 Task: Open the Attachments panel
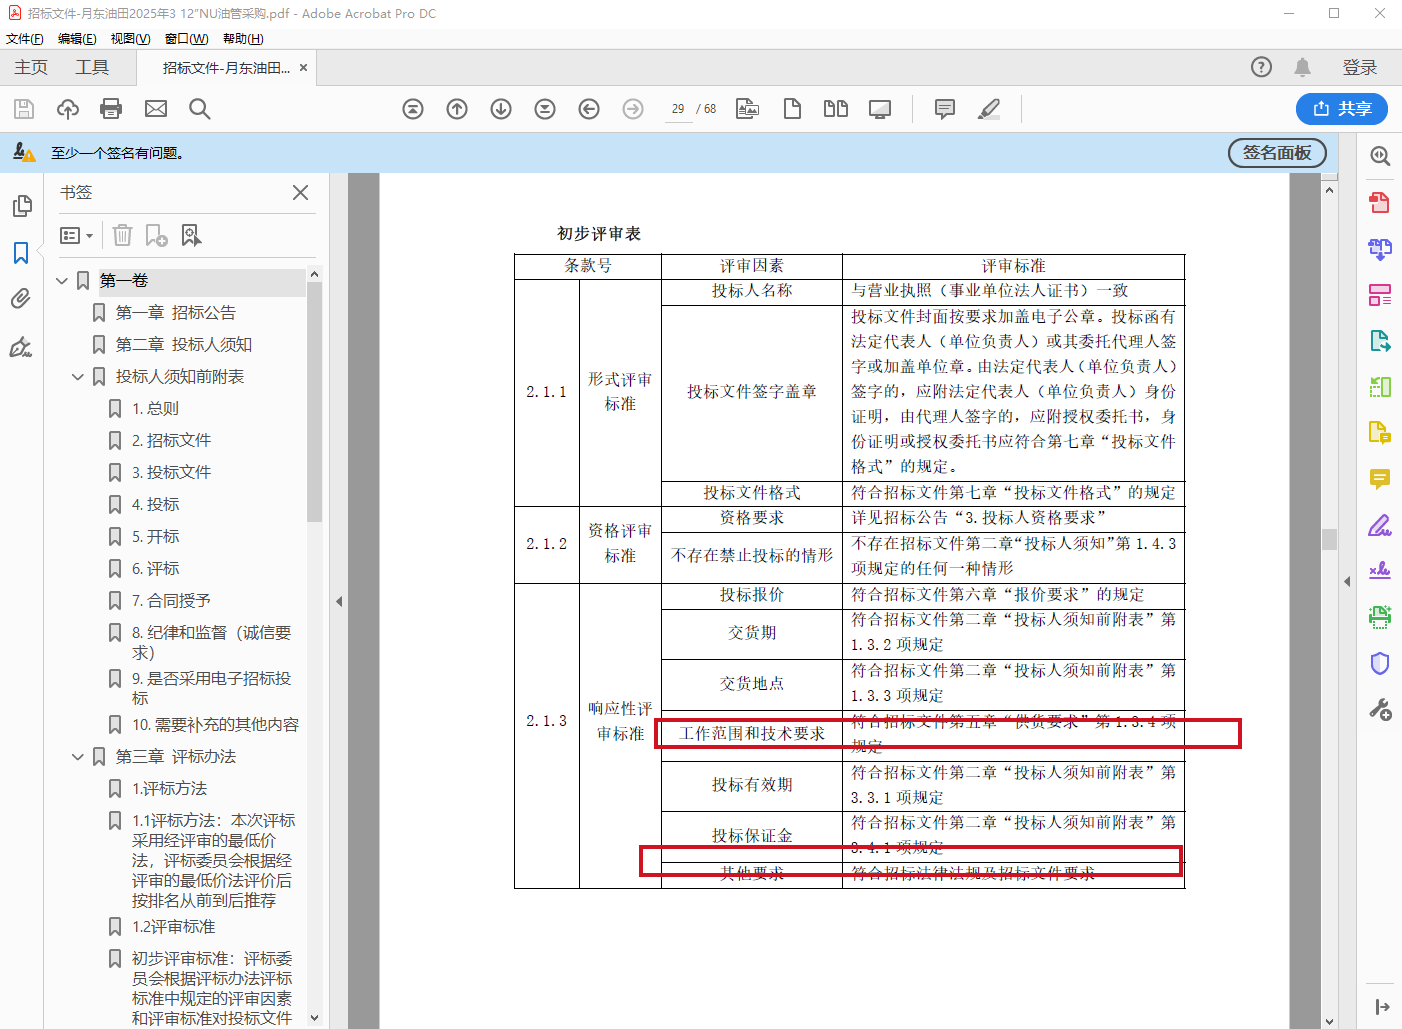(x=21, y=299)
